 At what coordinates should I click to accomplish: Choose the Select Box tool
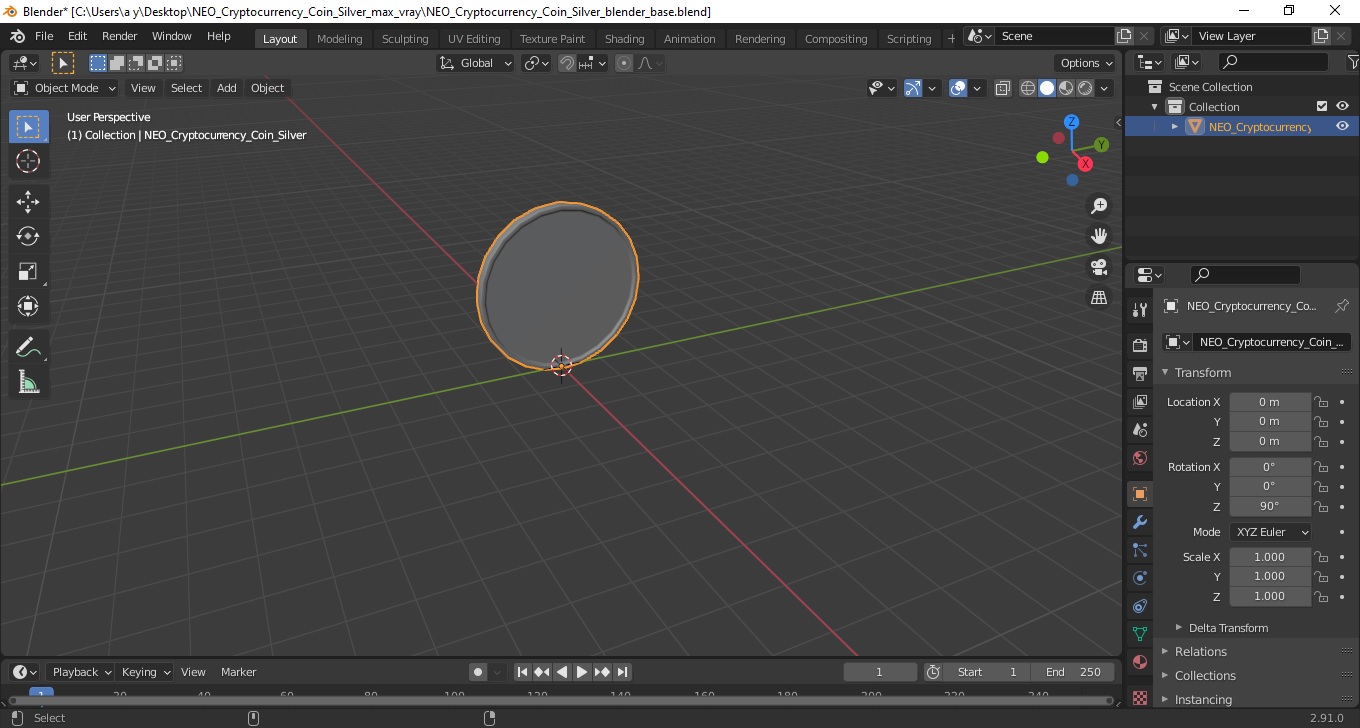[28, 127]
